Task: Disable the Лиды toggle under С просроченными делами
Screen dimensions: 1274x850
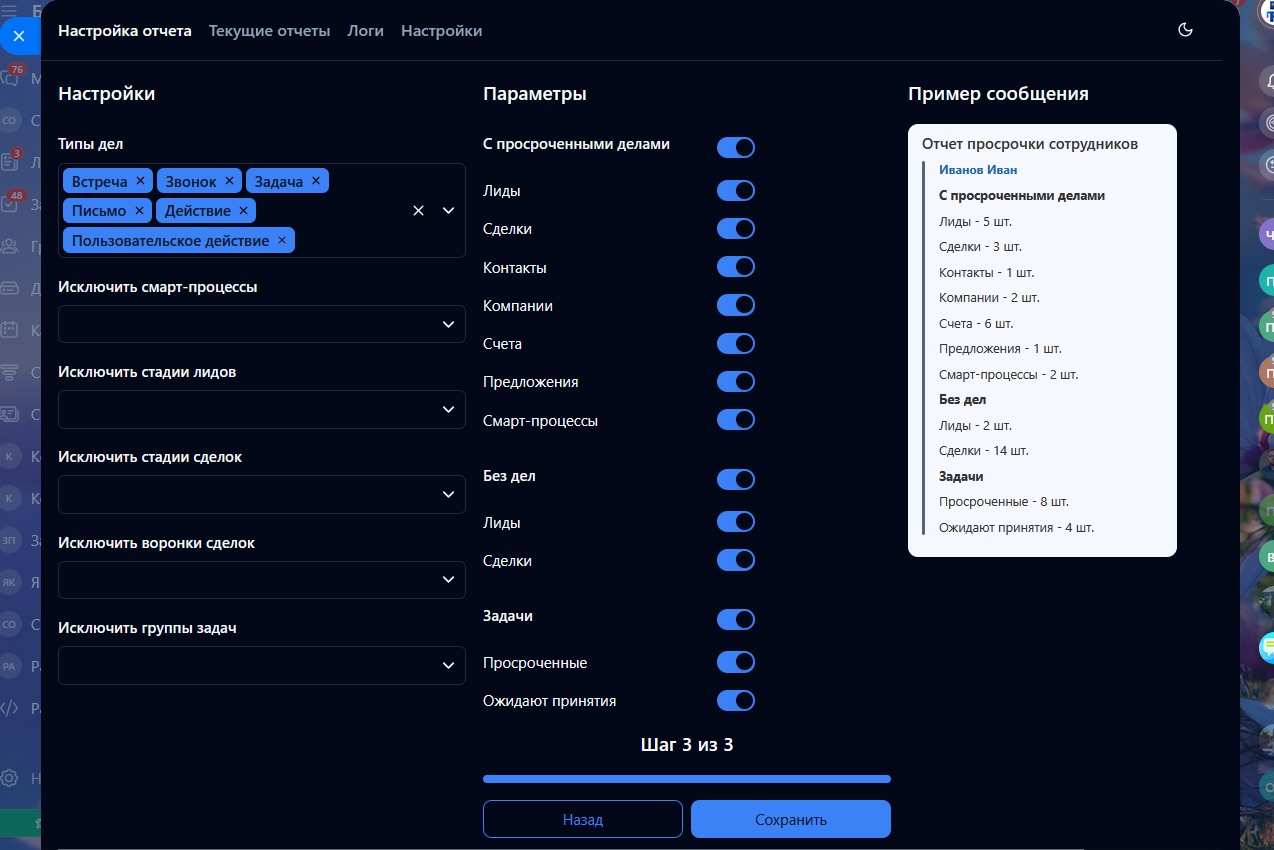Action: pos(735,191)
